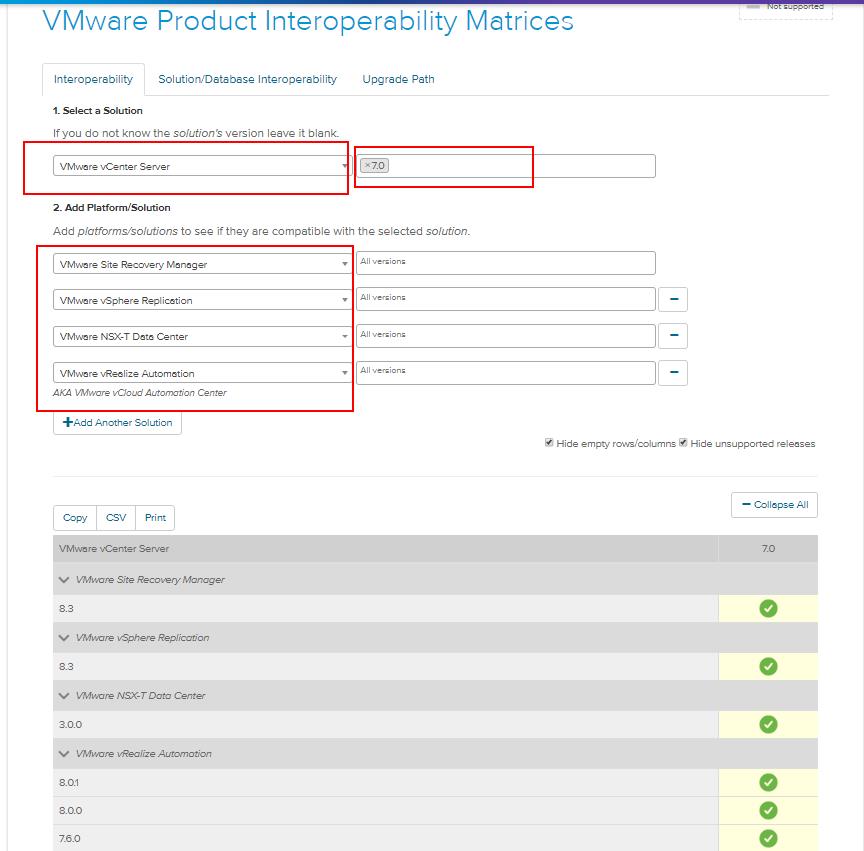Click VMware vCenter Server header cell in results
Screen dimensions: 864x851
coord(386,548)
